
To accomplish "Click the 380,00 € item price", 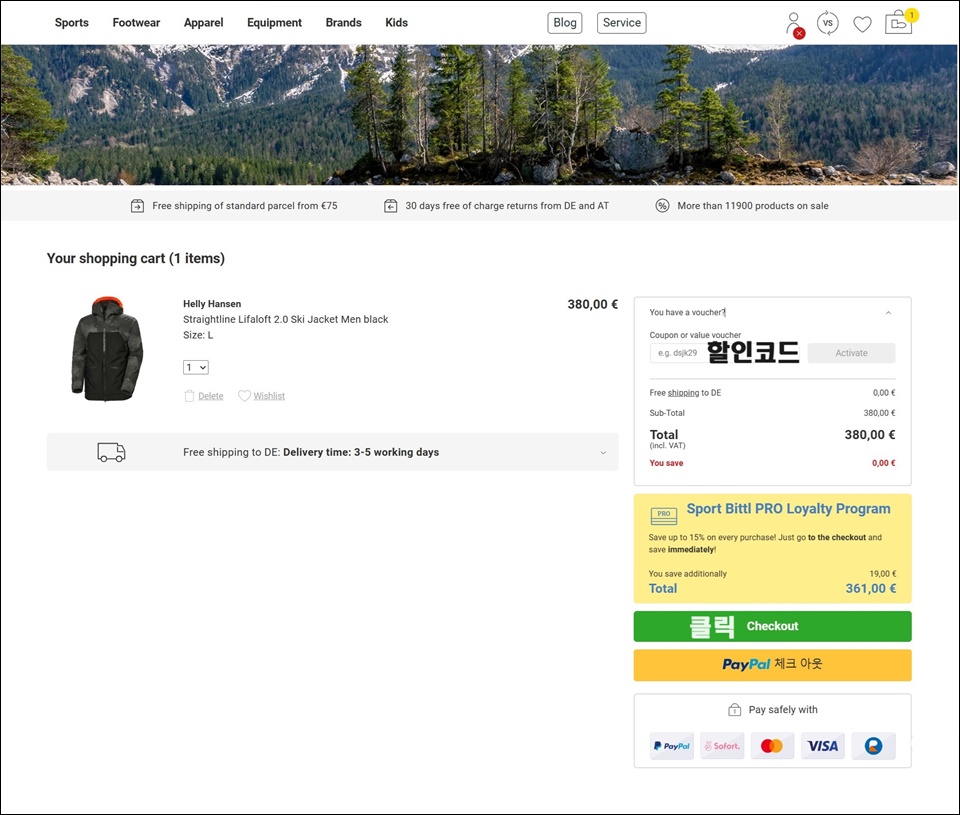I will pos(593,304).
